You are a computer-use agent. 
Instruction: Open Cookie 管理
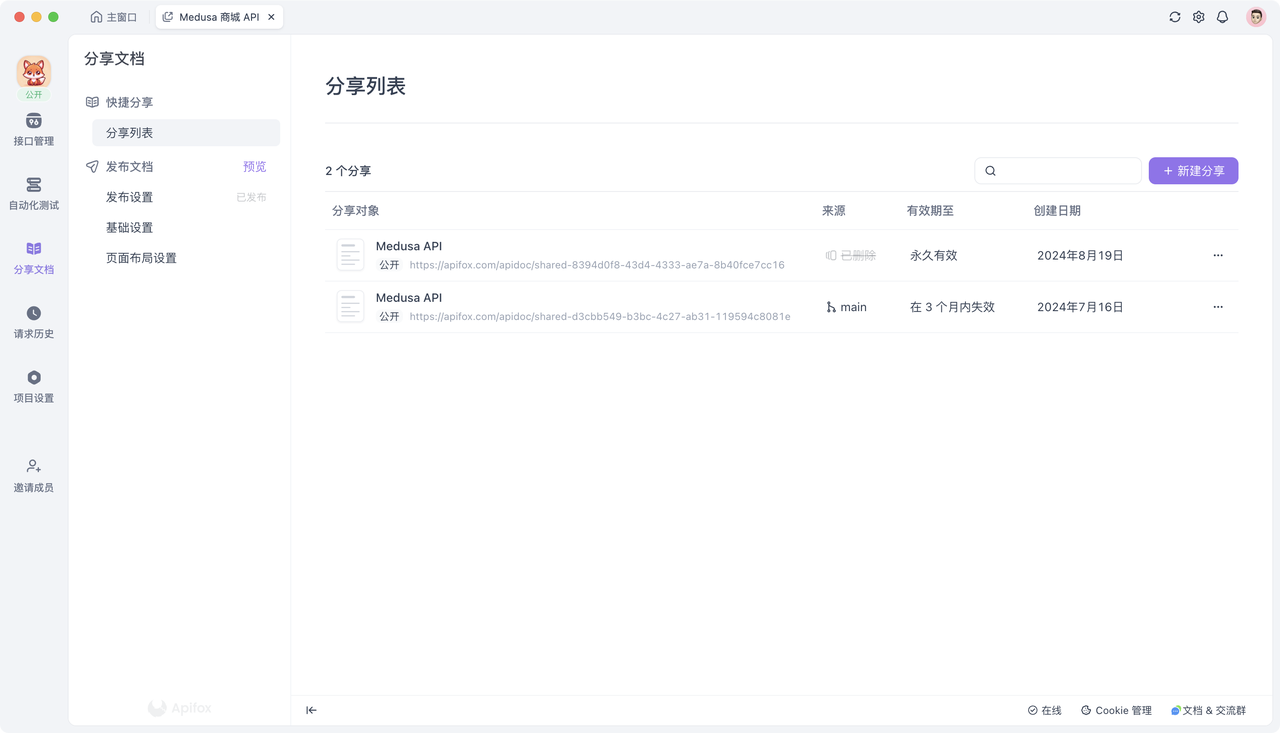1116,710
